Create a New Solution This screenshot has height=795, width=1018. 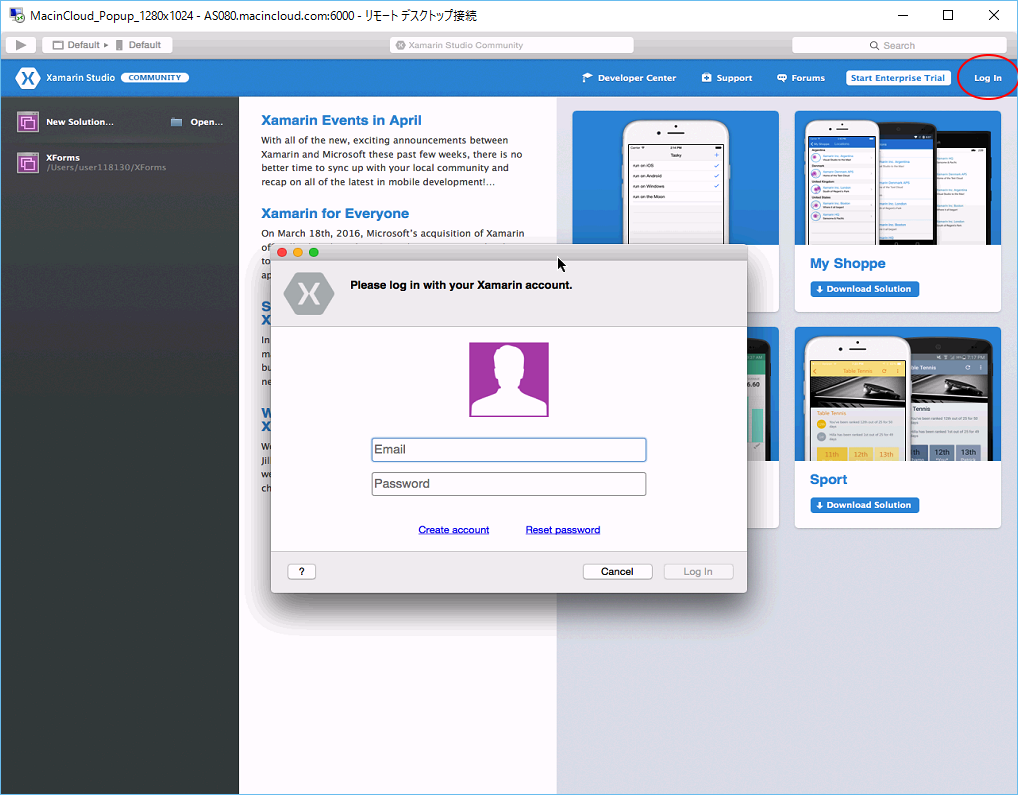79,122
